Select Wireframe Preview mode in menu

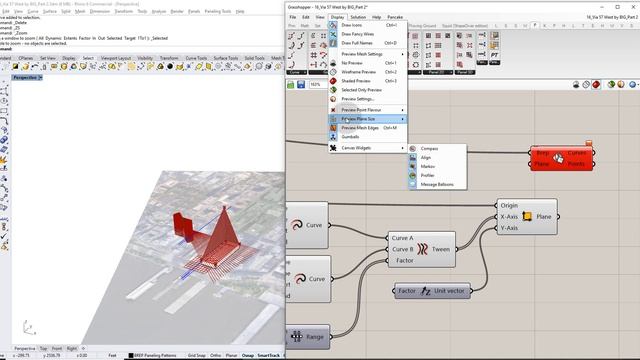pos(368,72)
